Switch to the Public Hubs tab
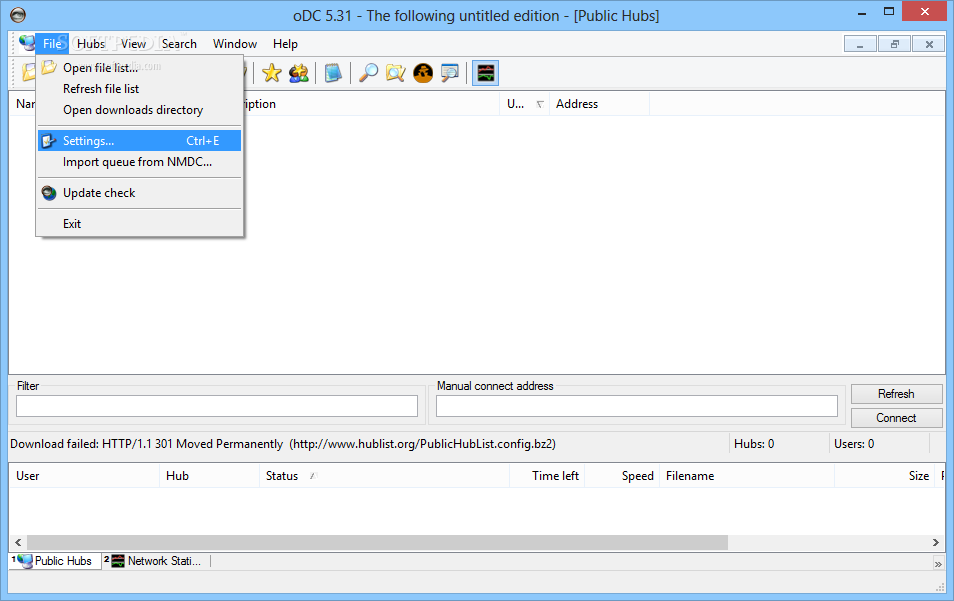The height and width of the screenshot is (601, 954). pos(55,561)
